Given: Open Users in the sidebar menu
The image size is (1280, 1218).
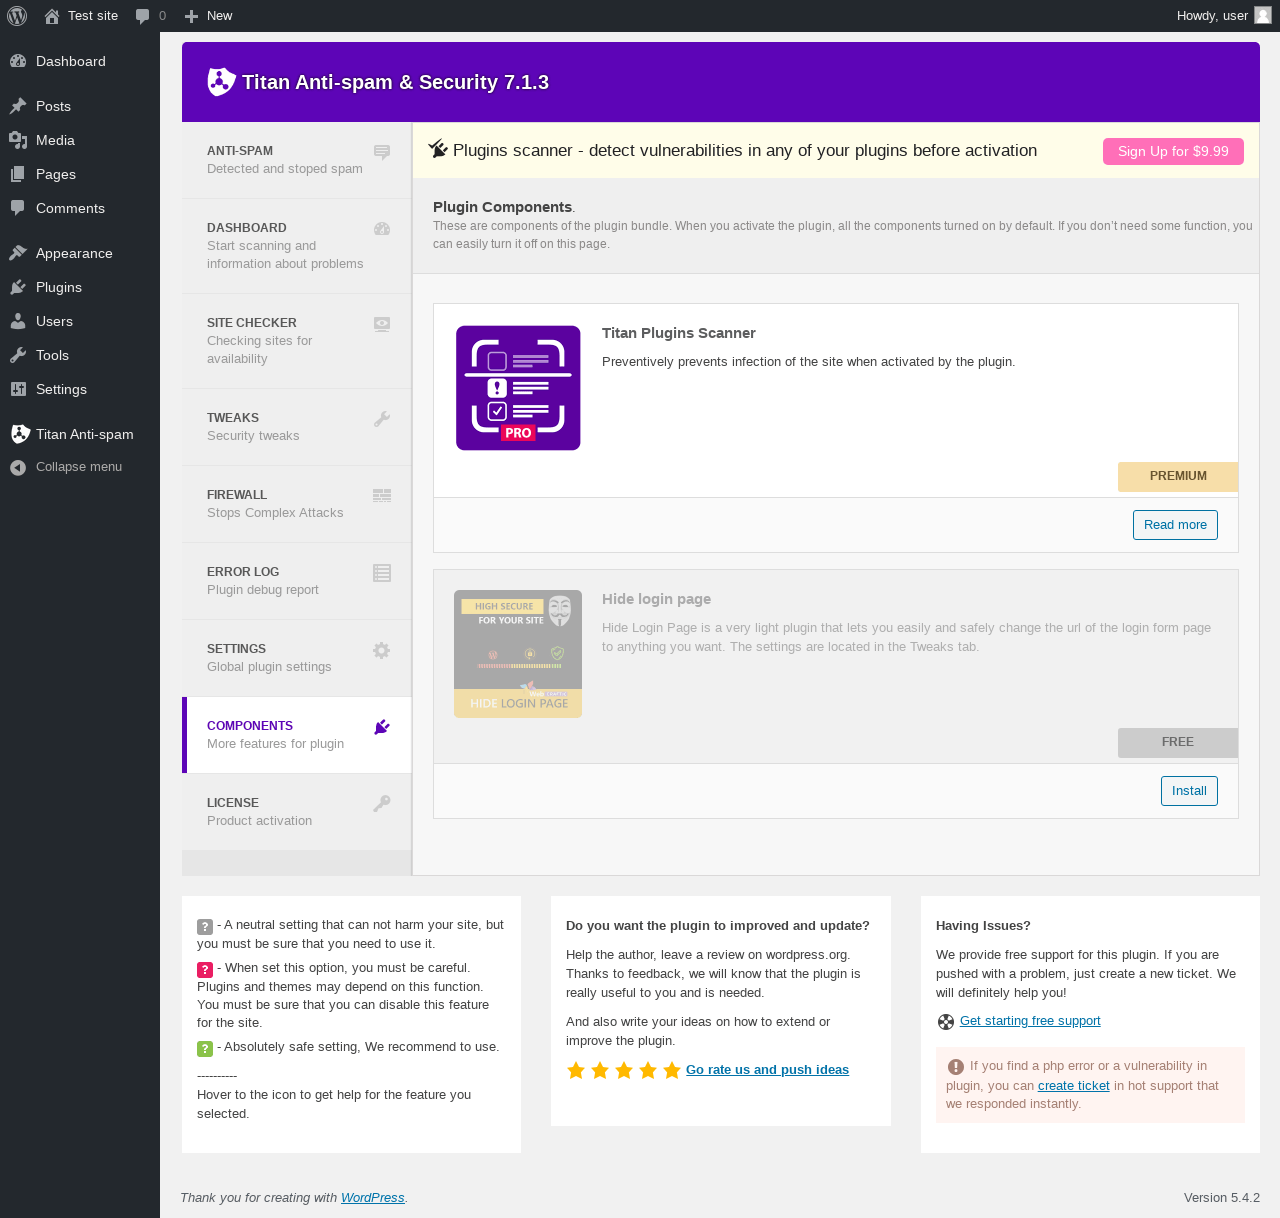Looking at the screenshot, I should point(80,321).
